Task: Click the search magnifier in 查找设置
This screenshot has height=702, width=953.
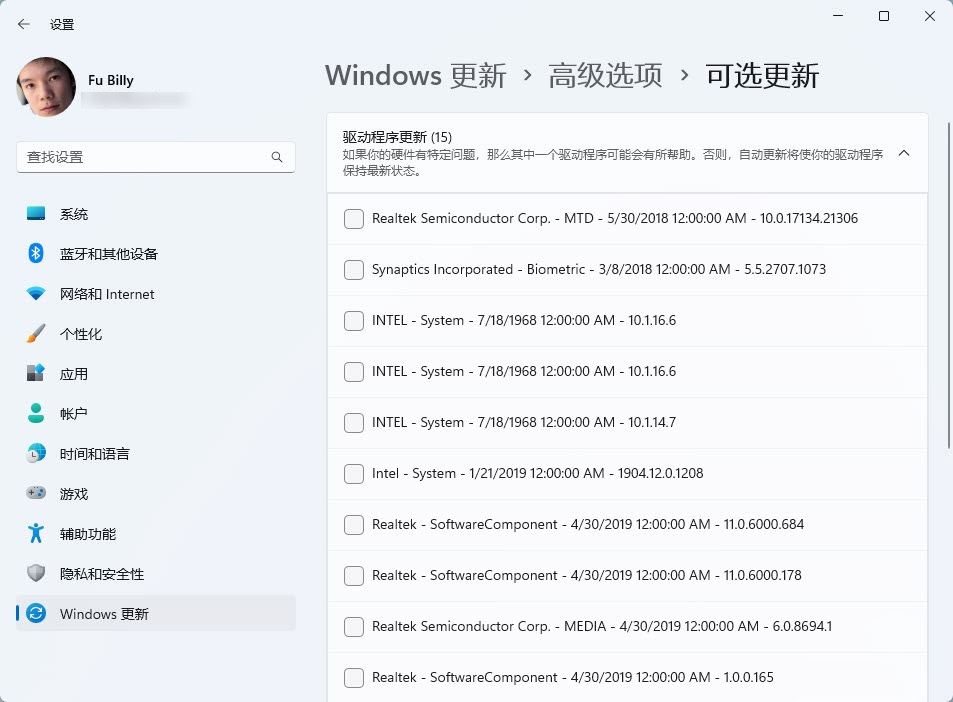Action: tap(277, 157)
